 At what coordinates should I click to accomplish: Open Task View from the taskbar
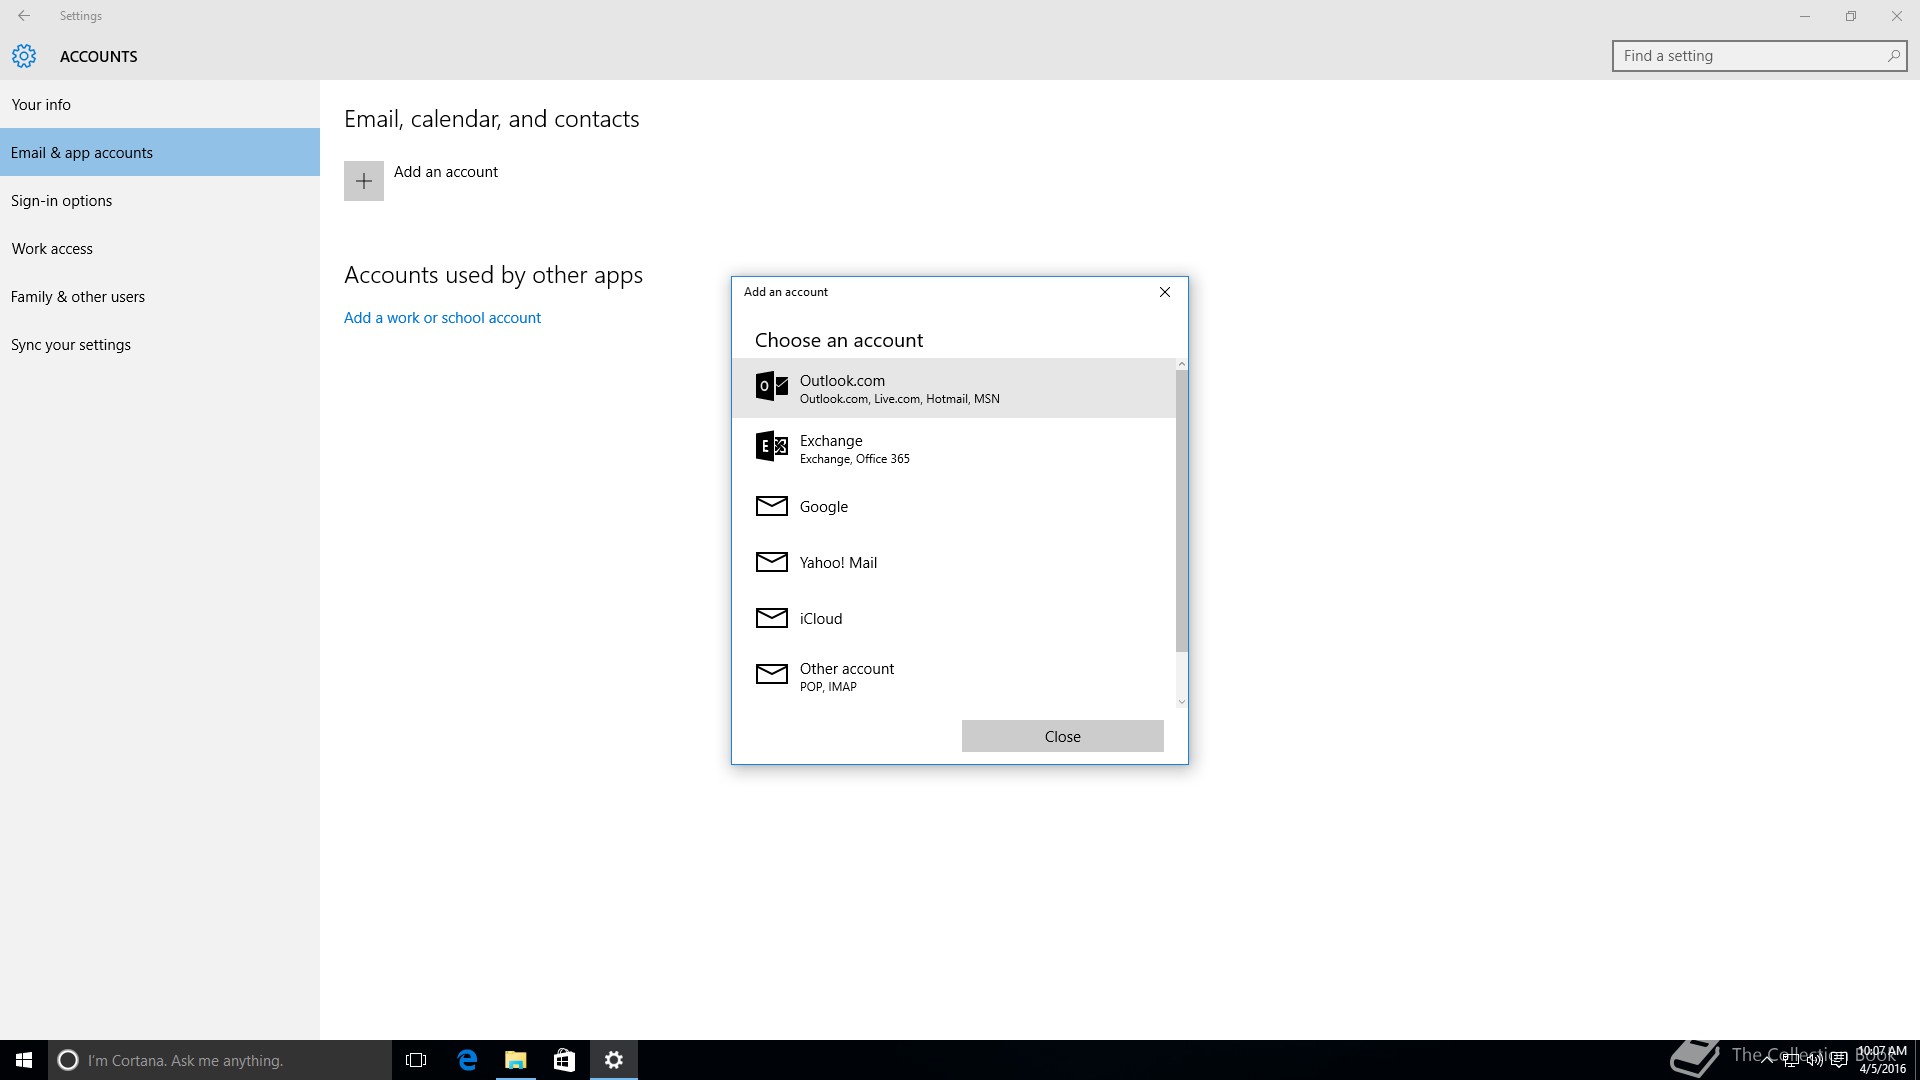[416, 1060]
